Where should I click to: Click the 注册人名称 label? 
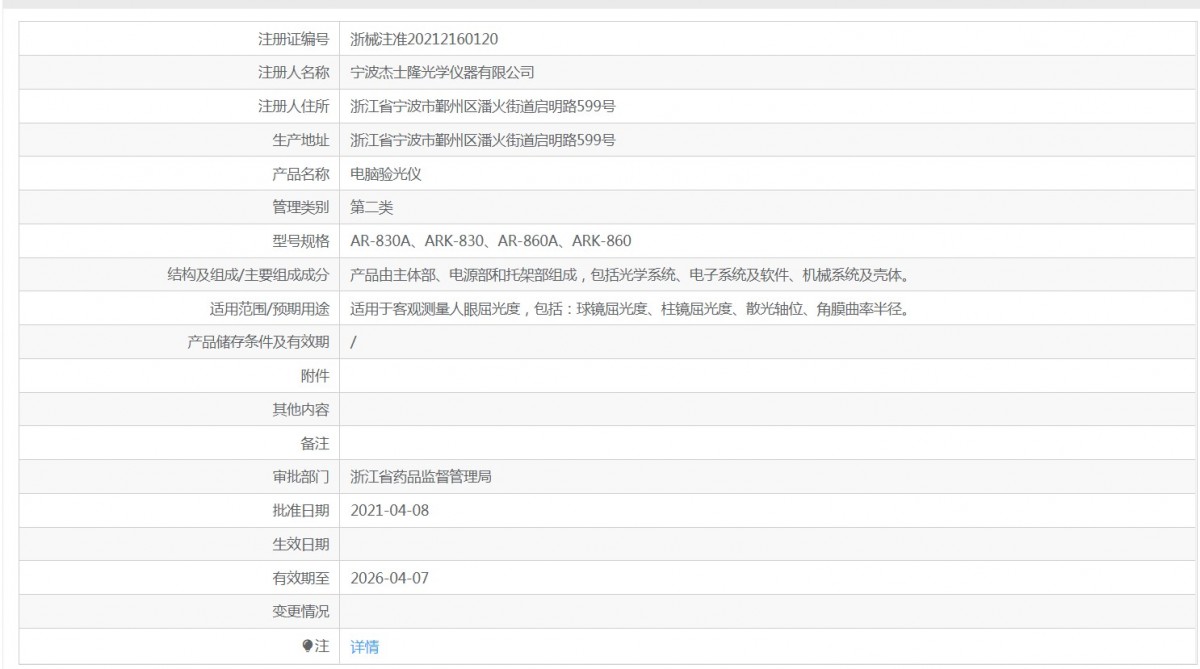[x=294, y=73]
